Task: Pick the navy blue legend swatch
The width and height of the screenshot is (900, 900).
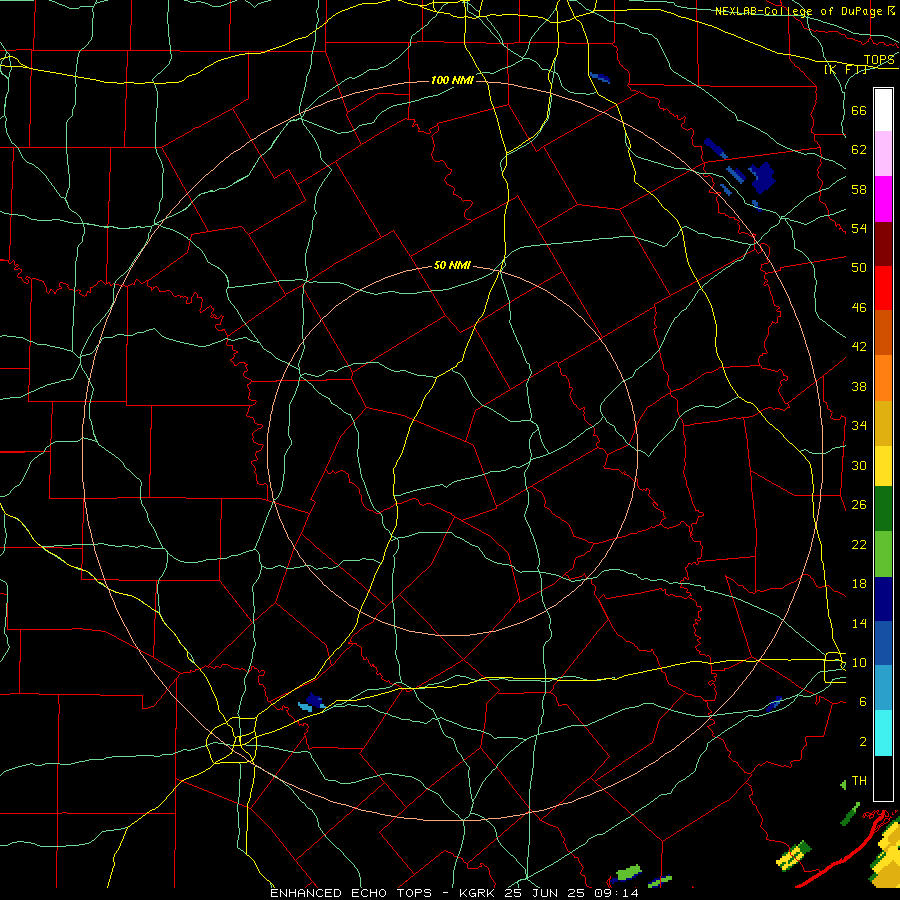Action: 883,599
